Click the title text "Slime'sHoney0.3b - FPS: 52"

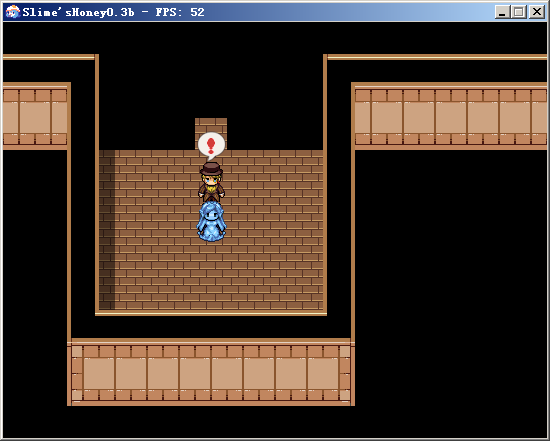coord(113,12)
